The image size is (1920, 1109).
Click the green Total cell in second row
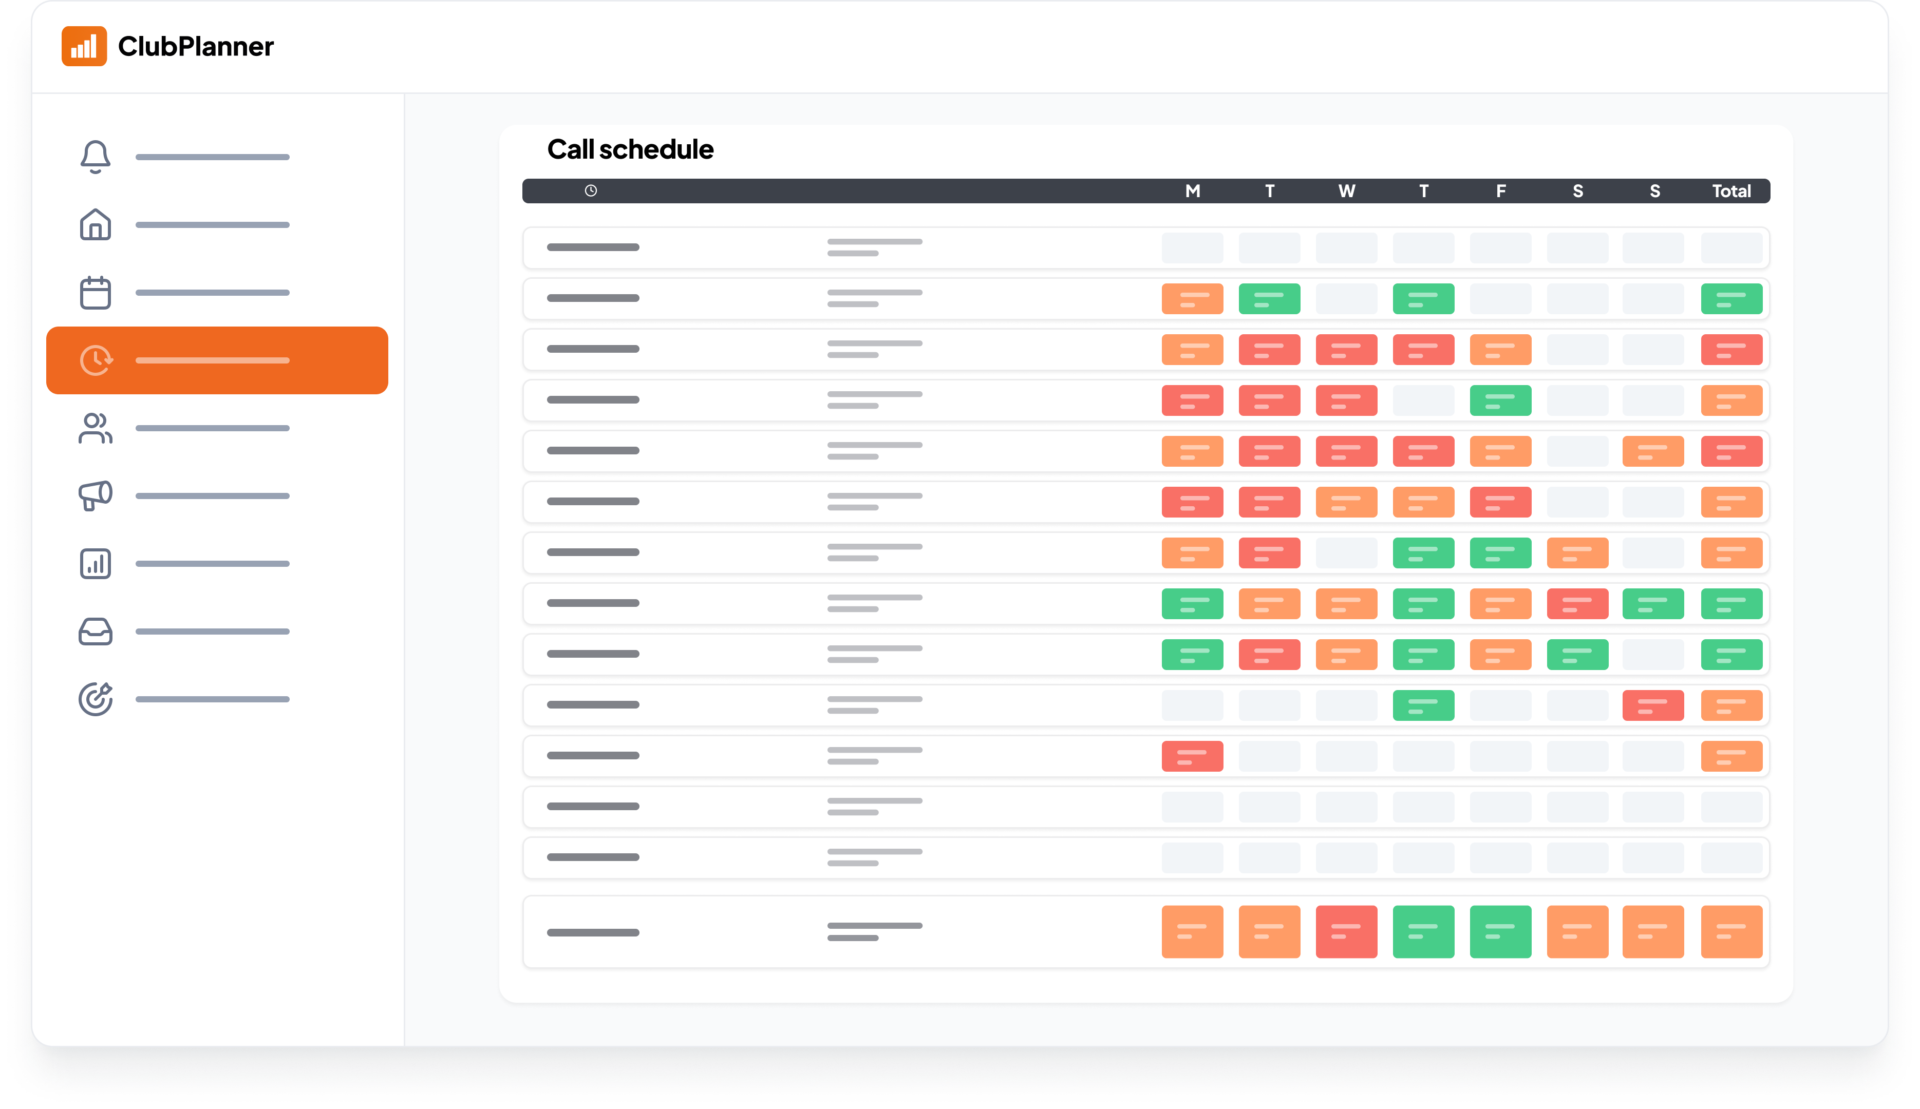click(x=1731, y=299)
